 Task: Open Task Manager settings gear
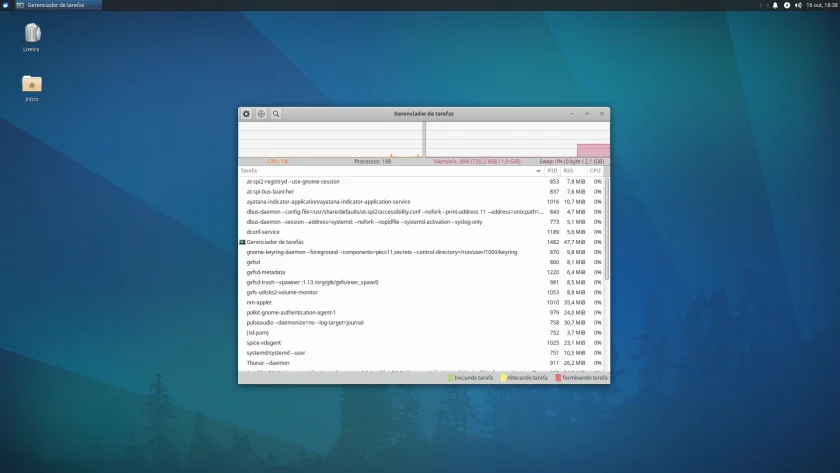coord(246,114)
